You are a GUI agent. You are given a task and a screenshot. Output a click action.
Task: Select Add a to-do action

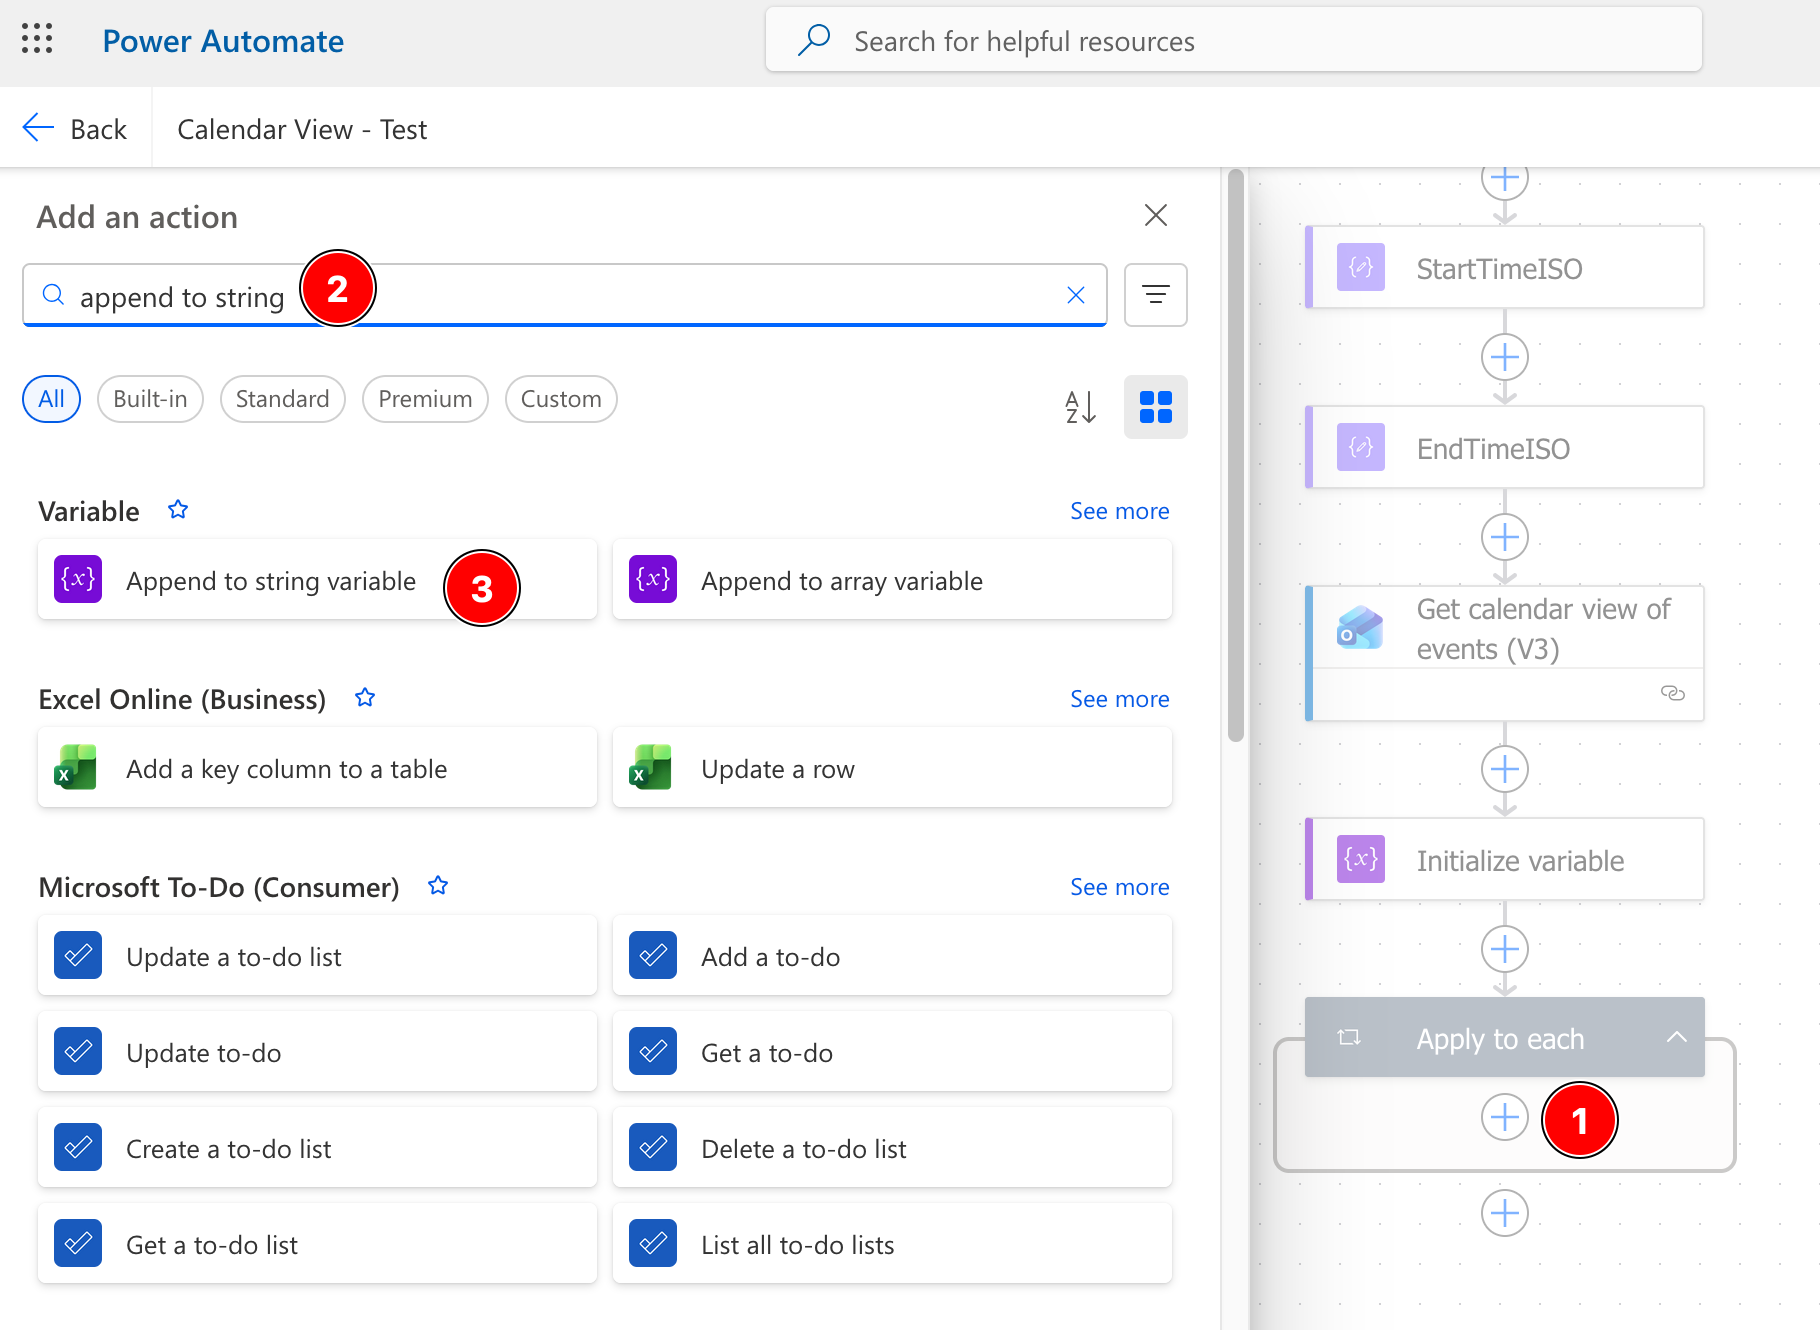(x=892, y=956)
